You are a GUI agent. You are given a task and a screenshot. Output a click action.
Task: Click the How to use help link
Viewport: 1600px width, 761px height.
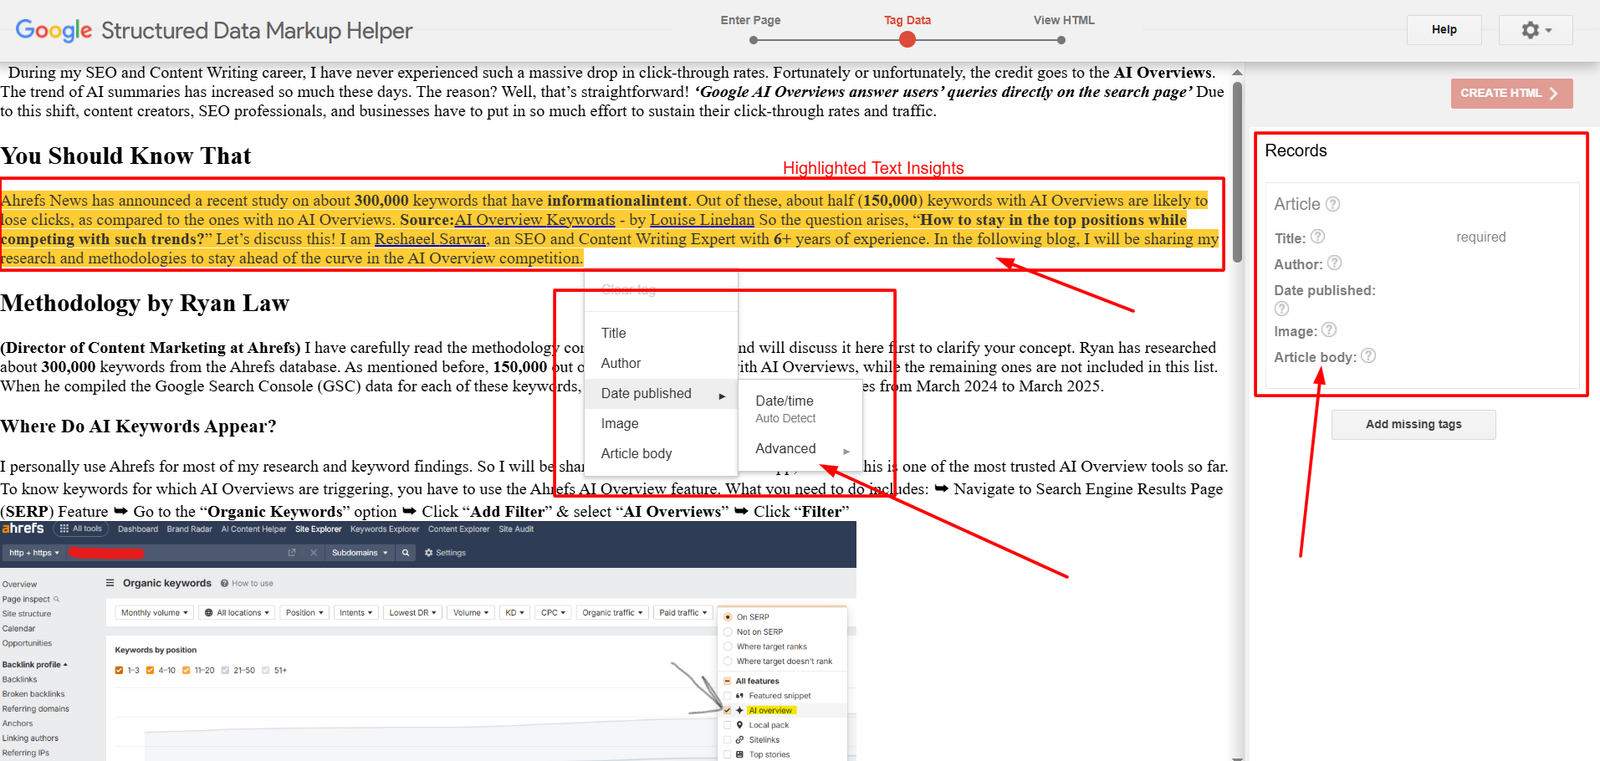(x=247, y=583)
